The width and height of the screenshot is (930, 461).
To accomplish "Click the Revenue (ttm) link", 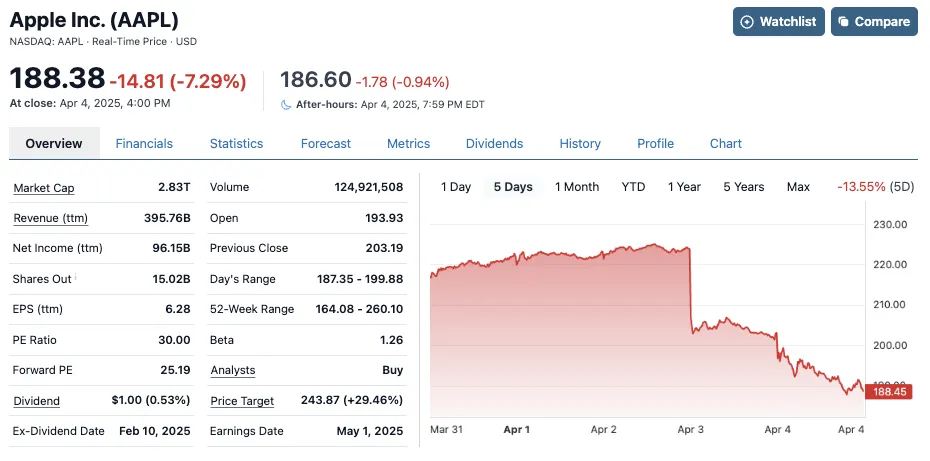I will point(51,218).
